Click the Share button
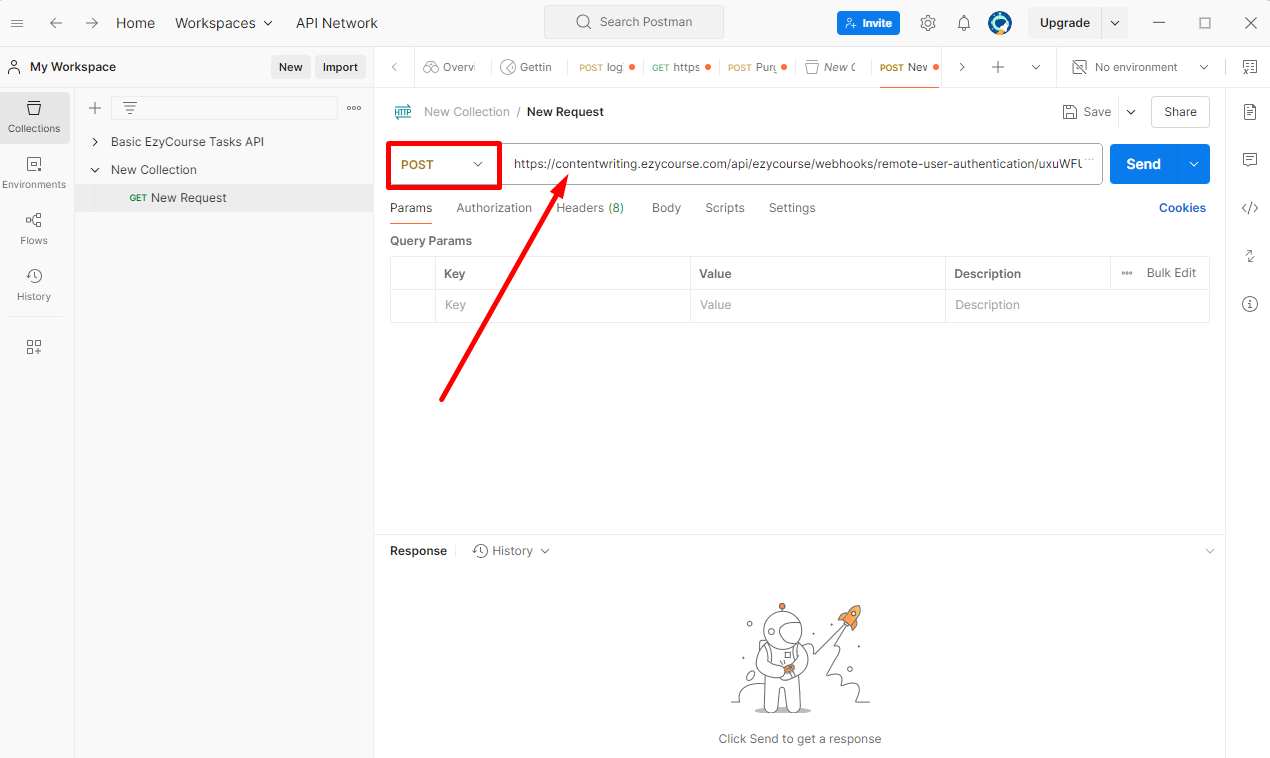The width and height of the screenshot is (1270, 758). pos(1180,112)
